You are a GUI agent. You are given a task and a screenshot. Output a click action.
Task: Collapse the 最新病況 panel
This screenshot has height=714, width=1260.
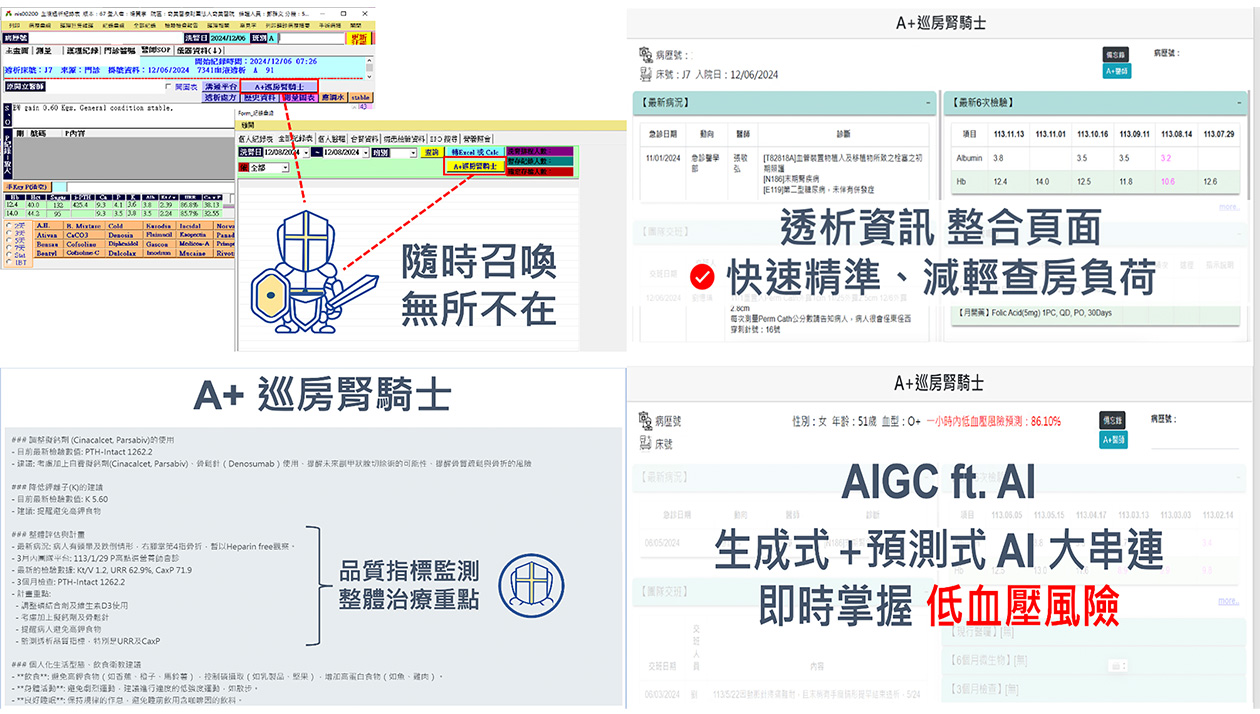[x=928, y=102]
